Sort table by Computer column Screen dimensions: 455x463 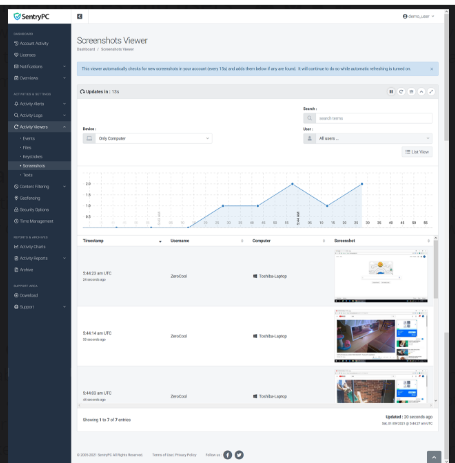click(288, 241)
